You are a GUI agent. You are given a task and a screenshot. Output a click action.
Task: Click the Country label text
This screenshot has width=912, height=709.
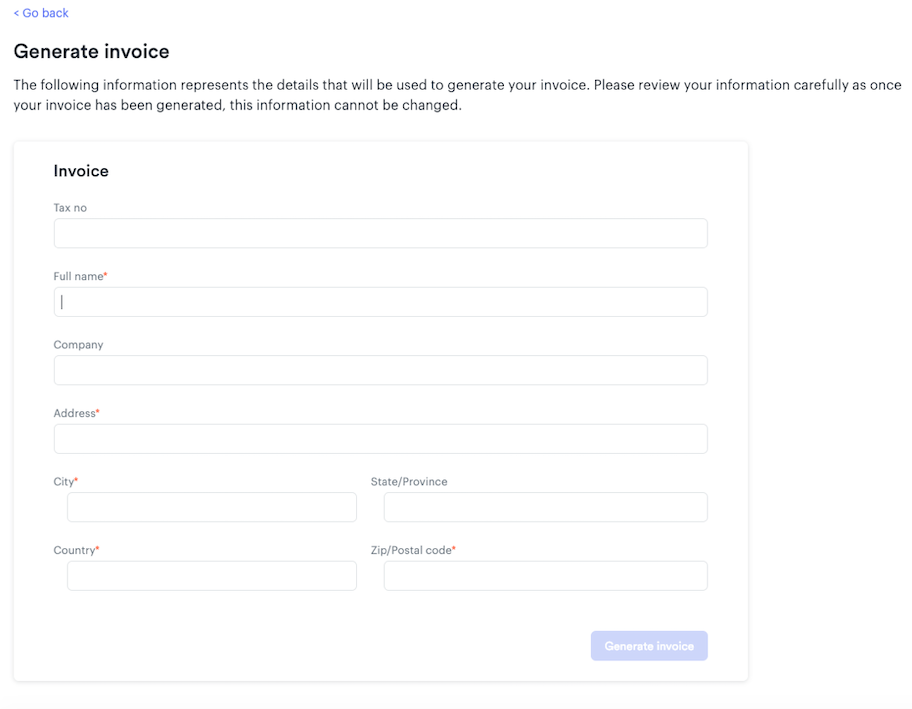[x=76, y=550]
